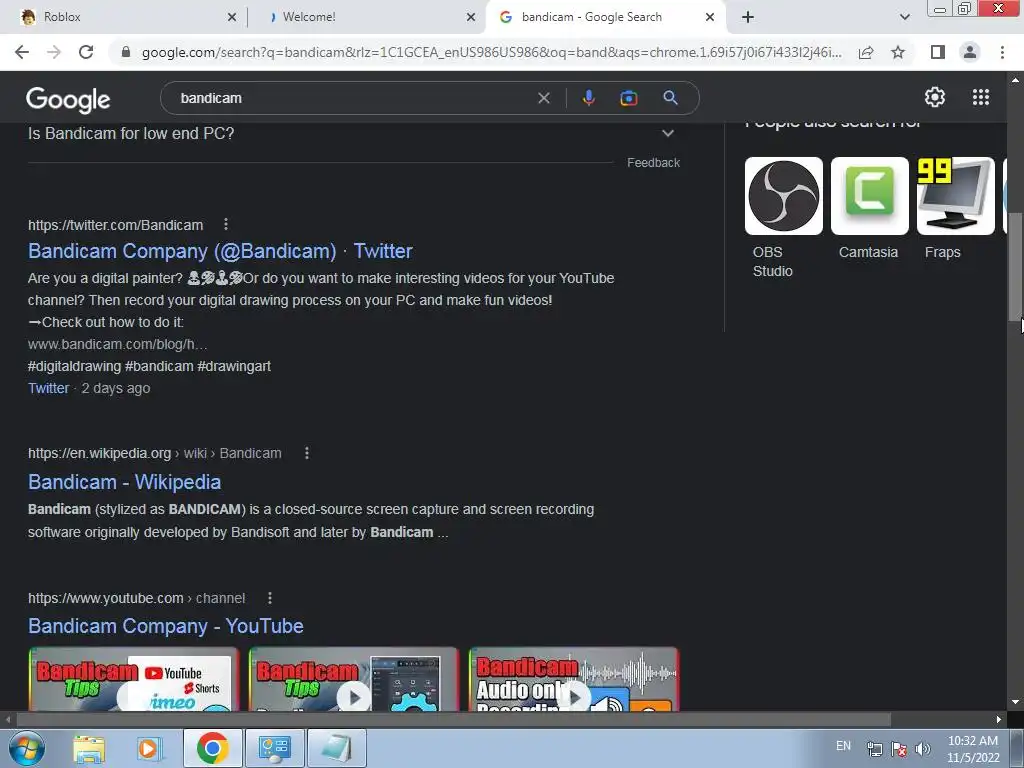
Task: Click the scroll down arrow
Action: pos(1015,703)
